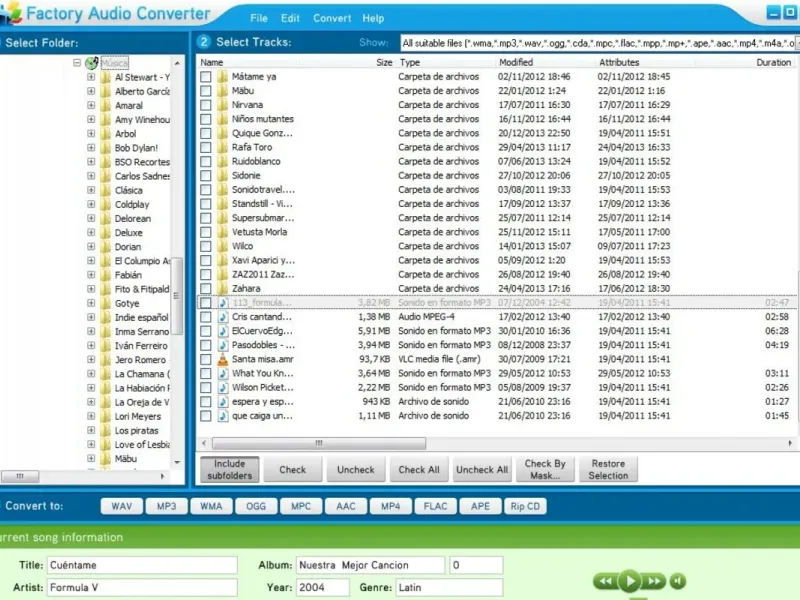Viewport: 800px width, 600px height.
Task: Click the Deluxe folder icon in tree
Action: pos(106,233)
